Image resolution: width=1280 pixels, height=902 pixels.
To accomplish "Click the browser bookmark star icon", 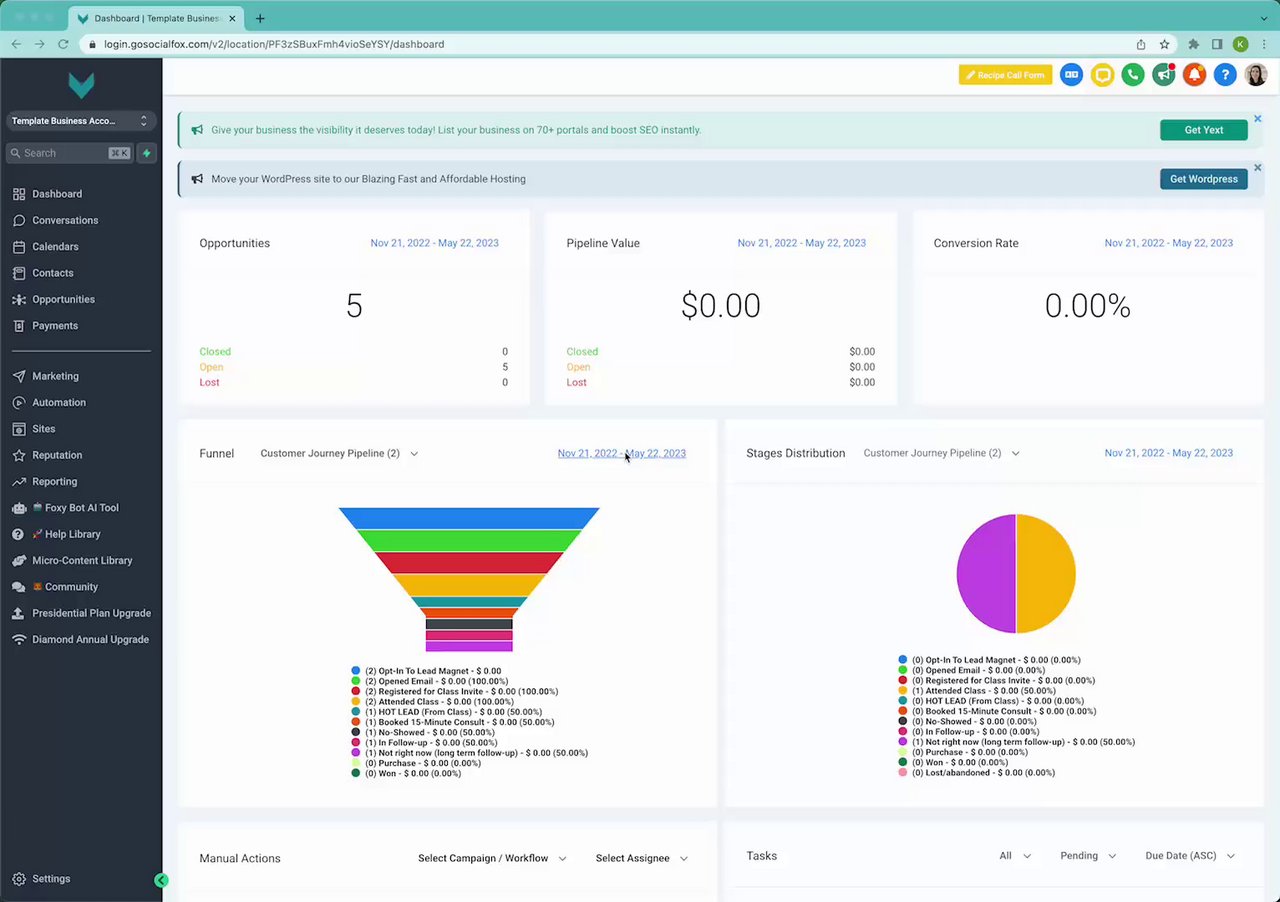I will point(1165,44).
